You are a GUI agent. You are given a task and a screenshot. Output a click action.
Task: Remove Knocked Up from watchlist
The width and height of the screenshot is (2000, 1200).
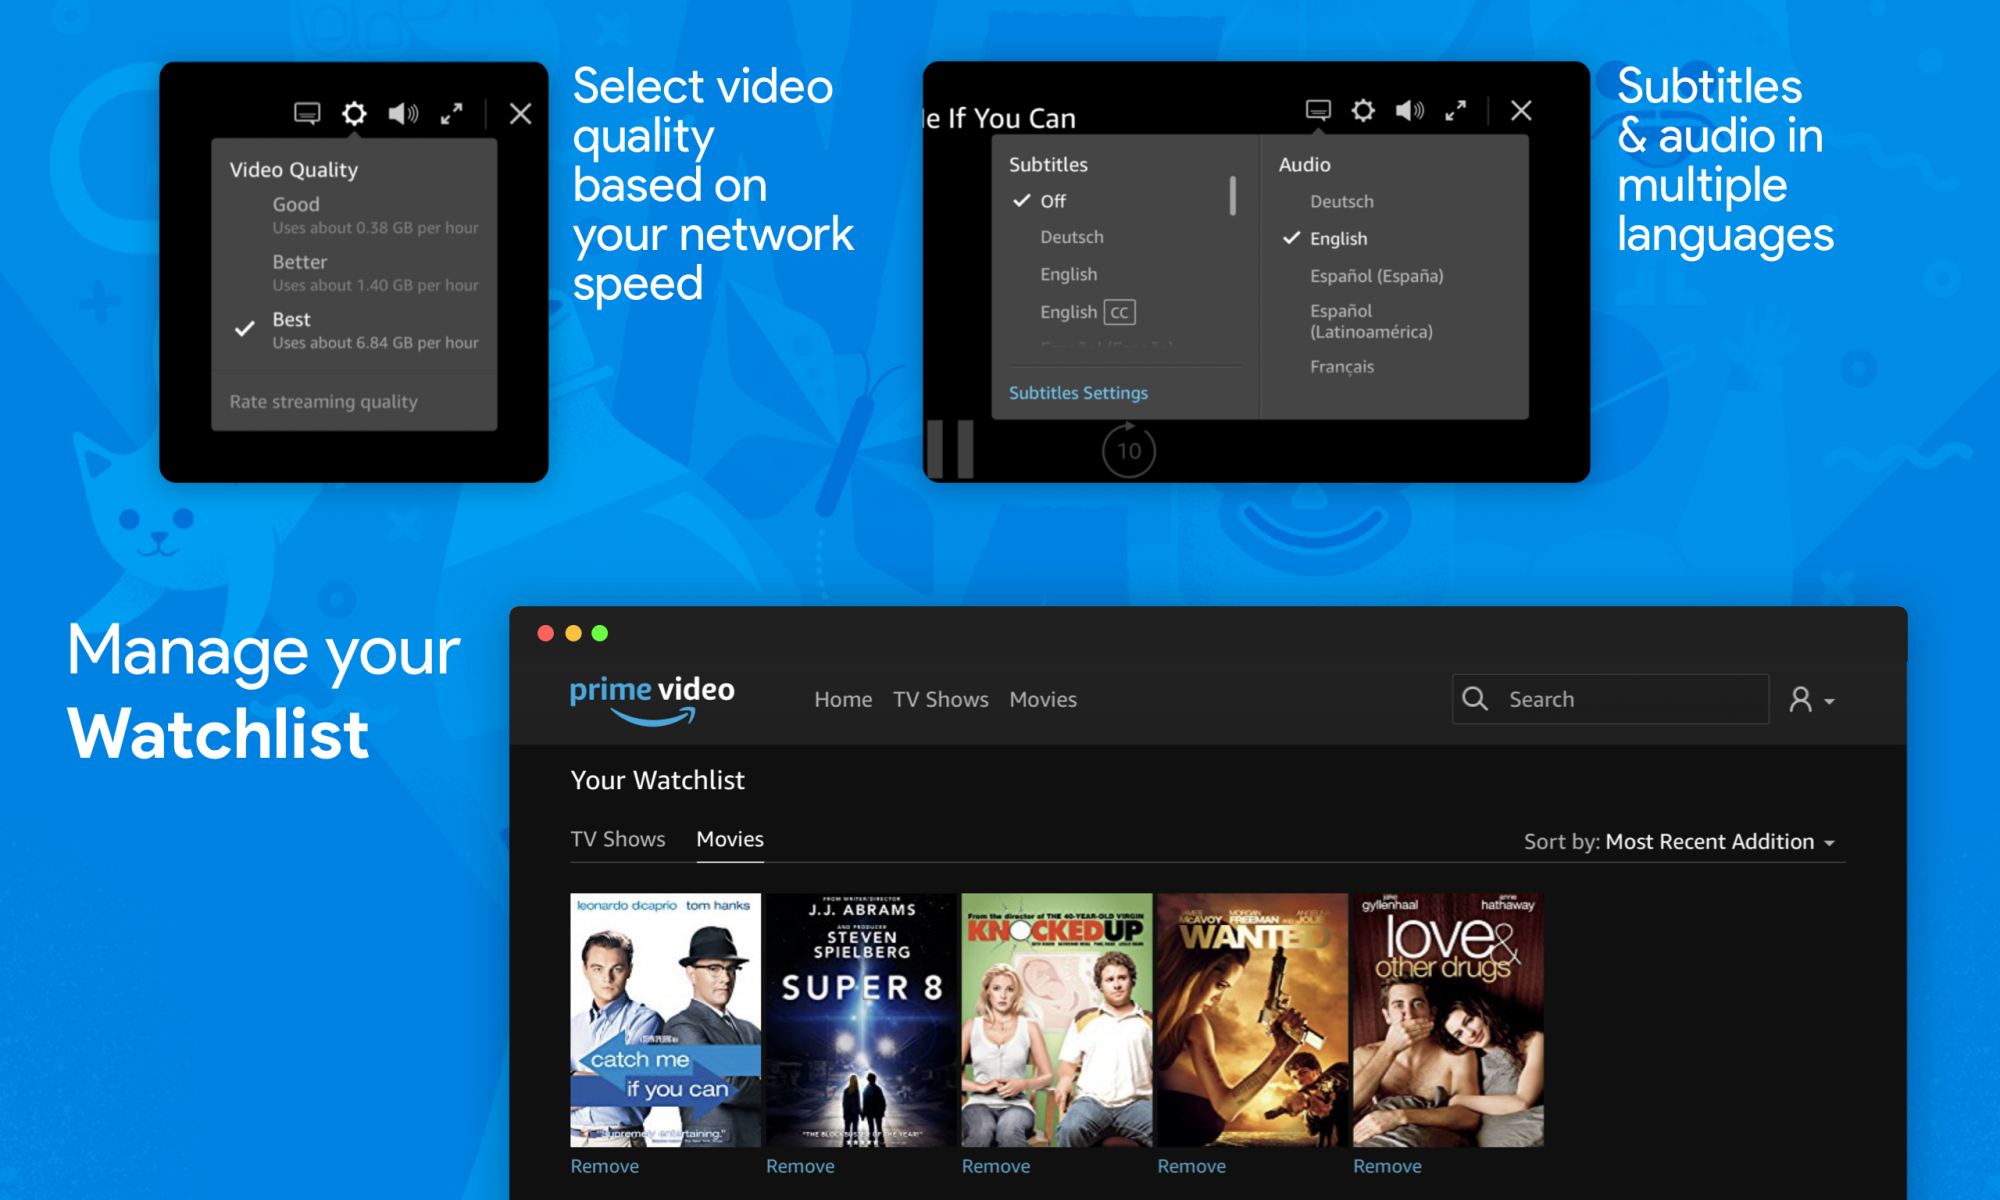pyautogui.click(x=996, y=1166)
